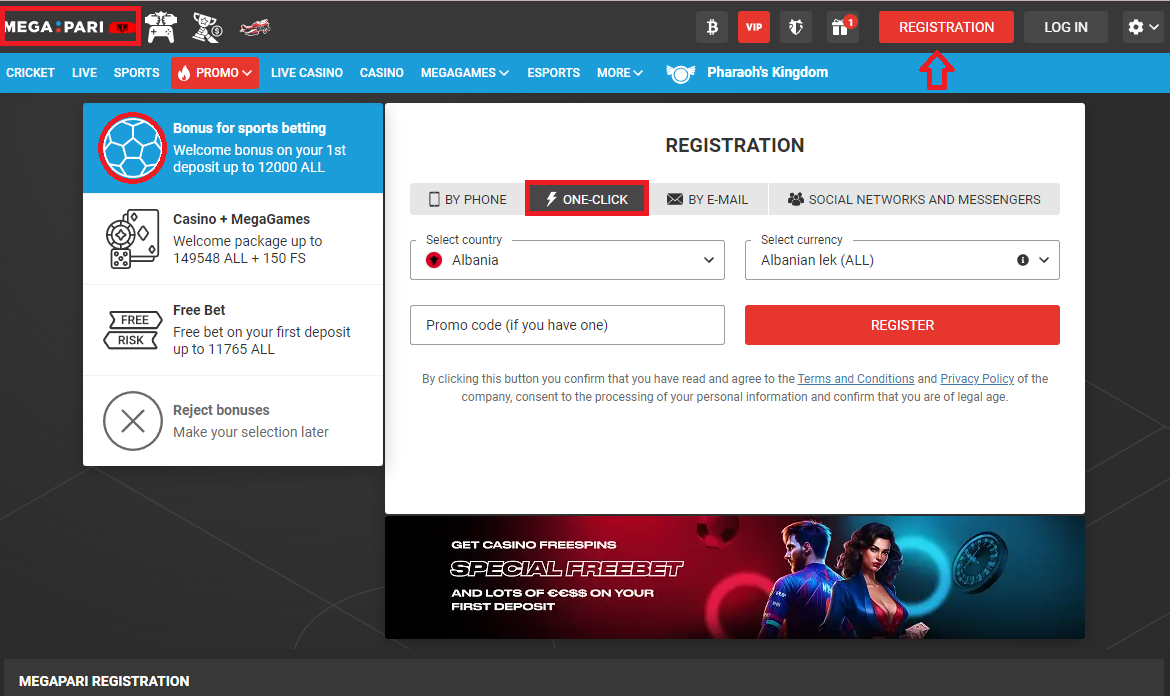Click the Megapari logo
This screenshot has height=696, width=1170.
click(69, 27)
